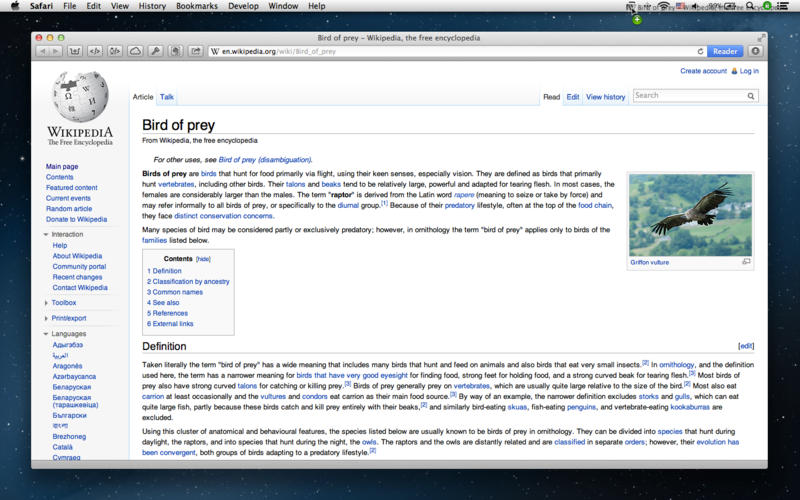Click the Log in link

point(749,71)
